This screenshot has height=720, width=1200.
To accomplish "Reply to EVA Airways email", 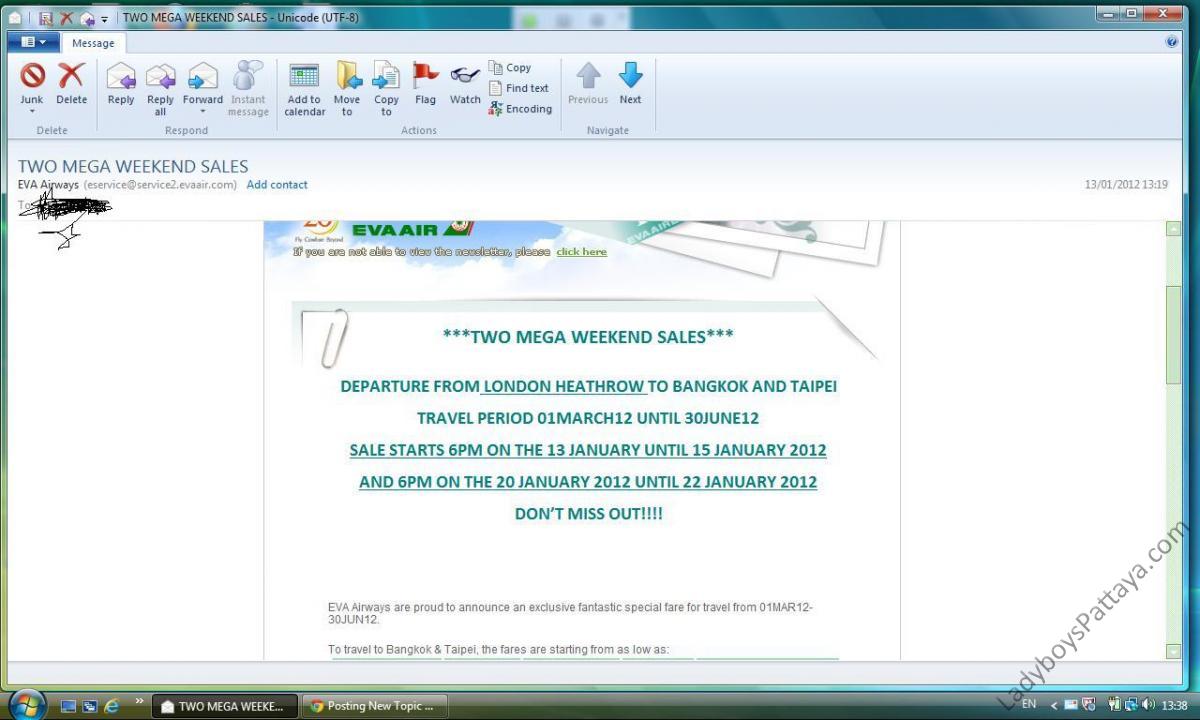I will (121, 83).
